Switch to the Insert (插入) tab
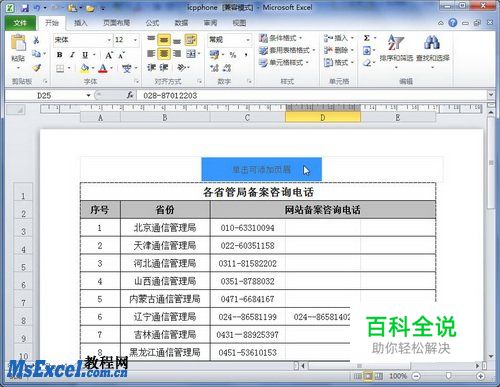 (x=81, y=23)
